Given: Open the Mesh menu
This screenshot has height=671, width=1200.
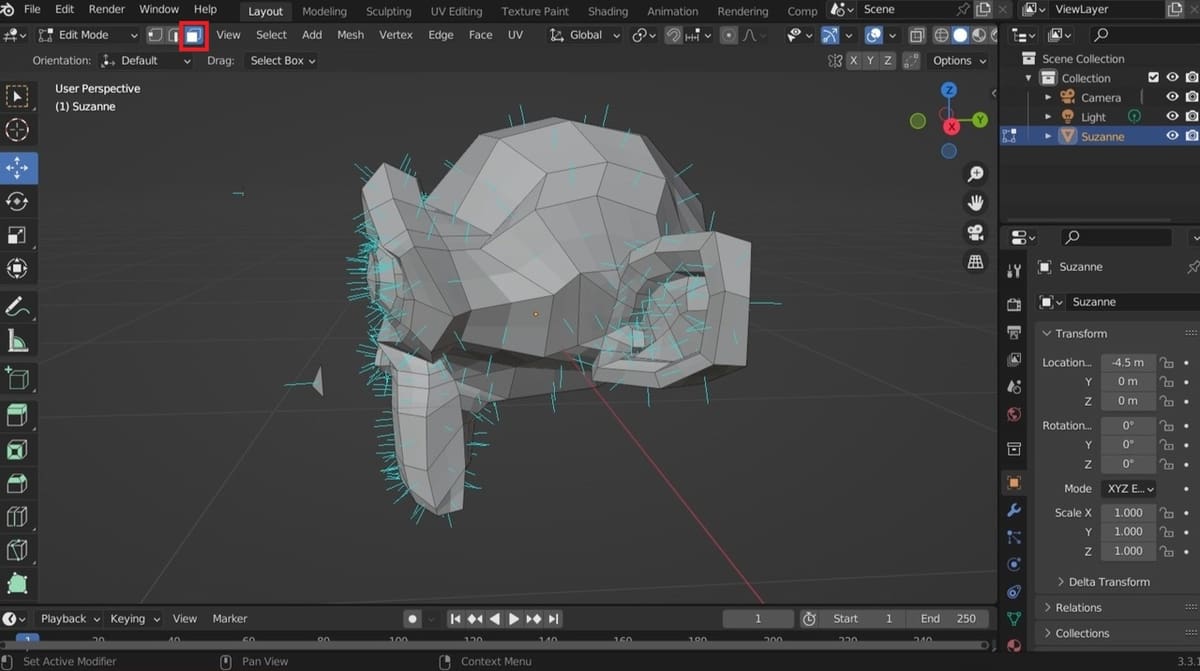Looking at the screenshot, I should [350, 35].
